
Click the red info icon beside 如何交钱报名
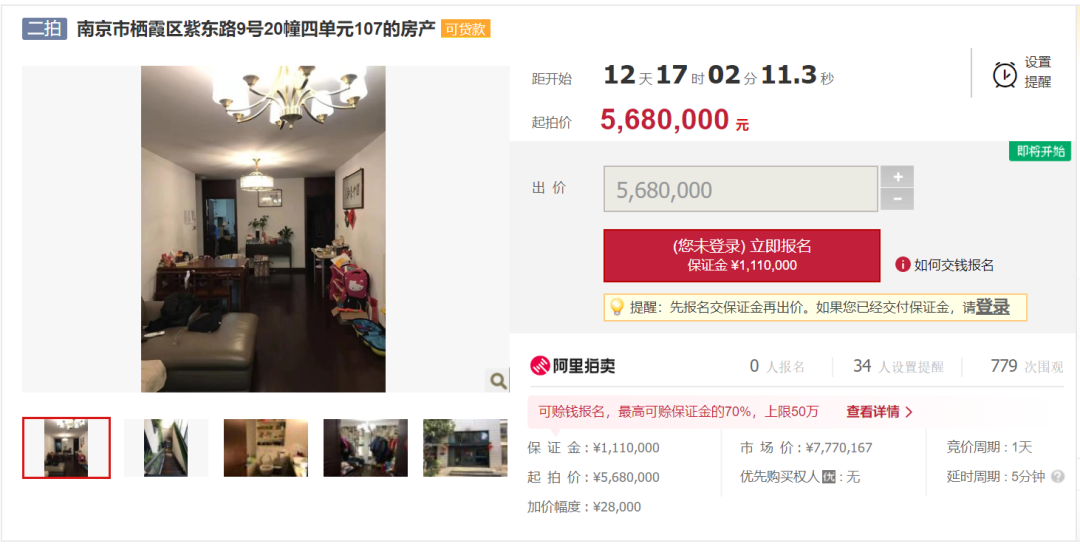903,264
